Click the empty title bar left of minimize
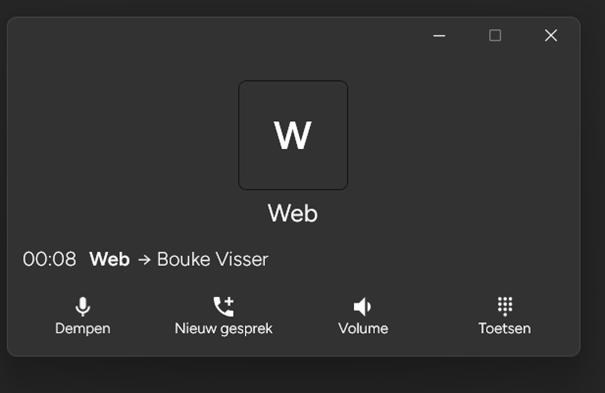The height and width of the screenshot is (393, 605). [x=216, y=35]
